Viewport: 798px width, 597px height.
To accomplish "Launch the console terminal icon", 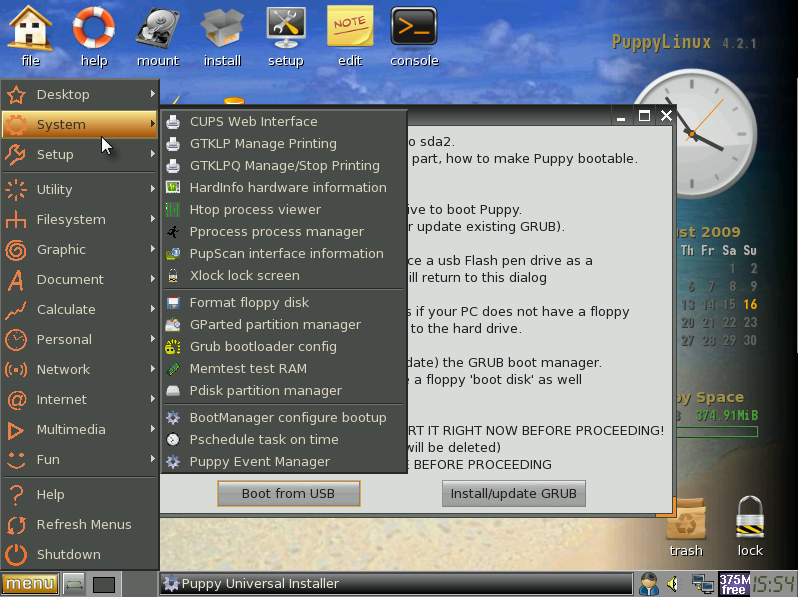I will pyautogui.click(x=414, y=36).
